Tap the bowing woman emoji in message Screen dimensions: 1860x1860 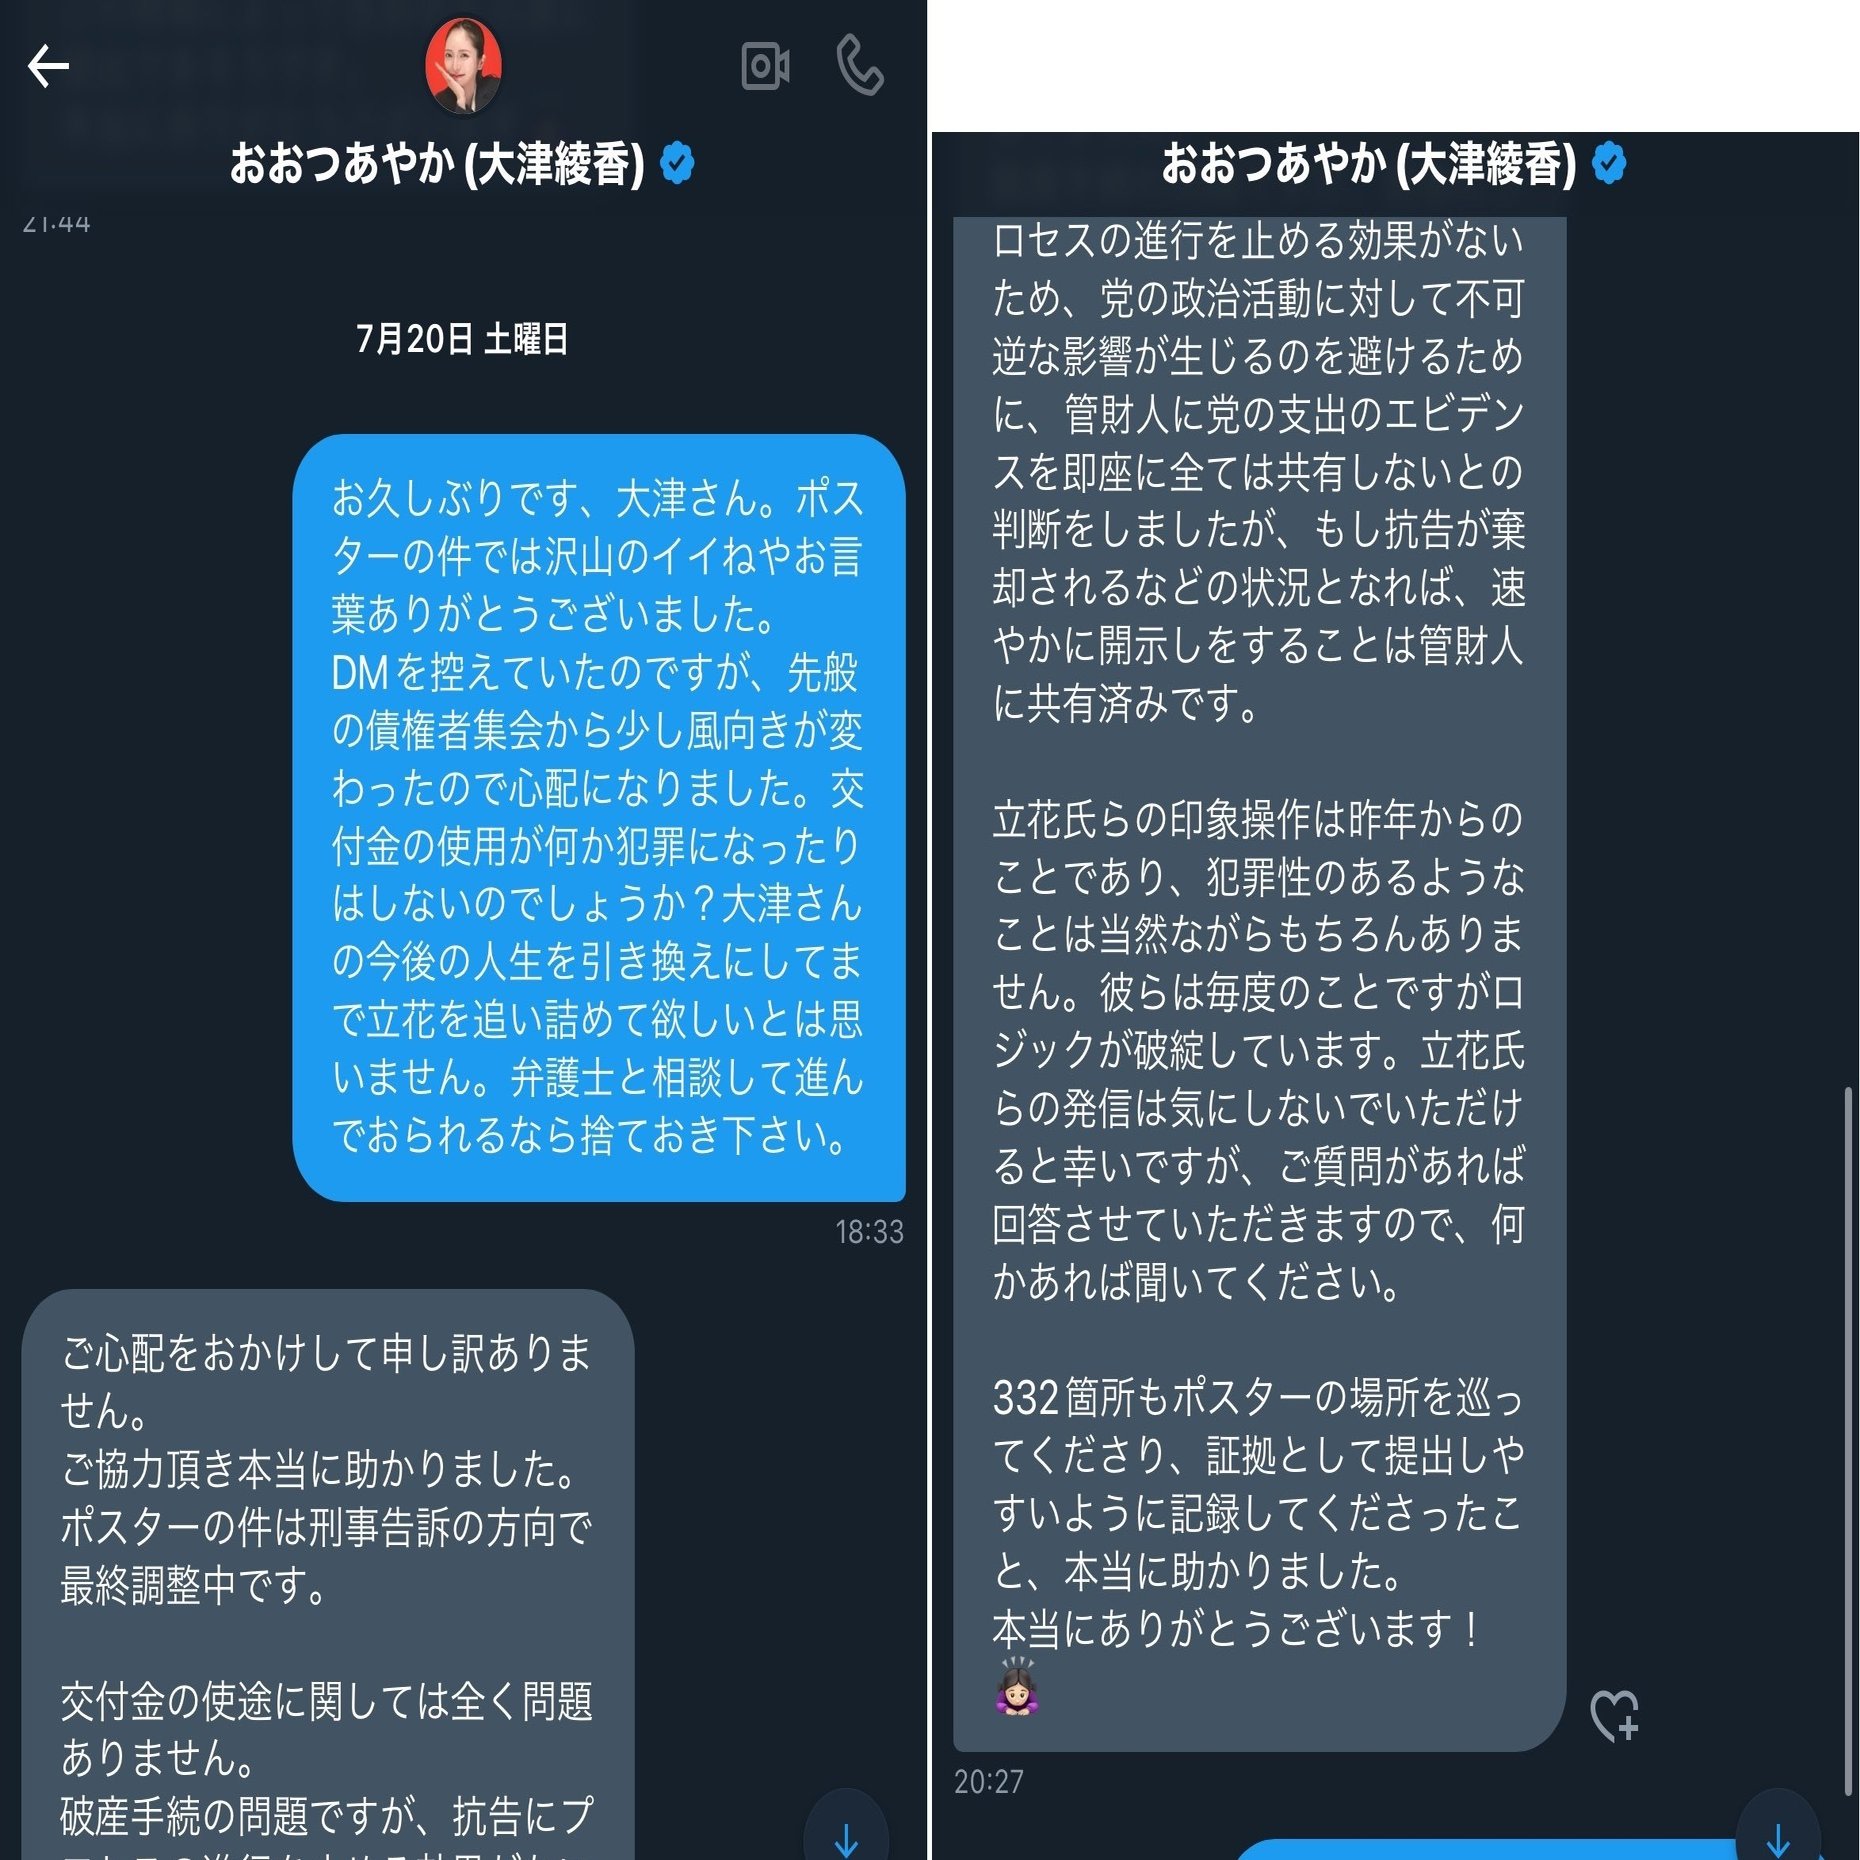coord(1017,1687)
